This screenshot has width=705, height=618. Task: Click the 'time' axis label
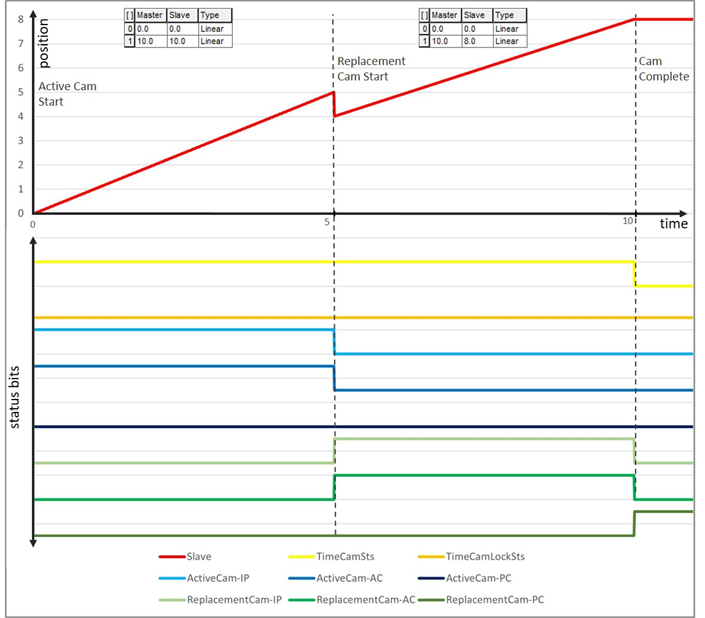[673, 226]
